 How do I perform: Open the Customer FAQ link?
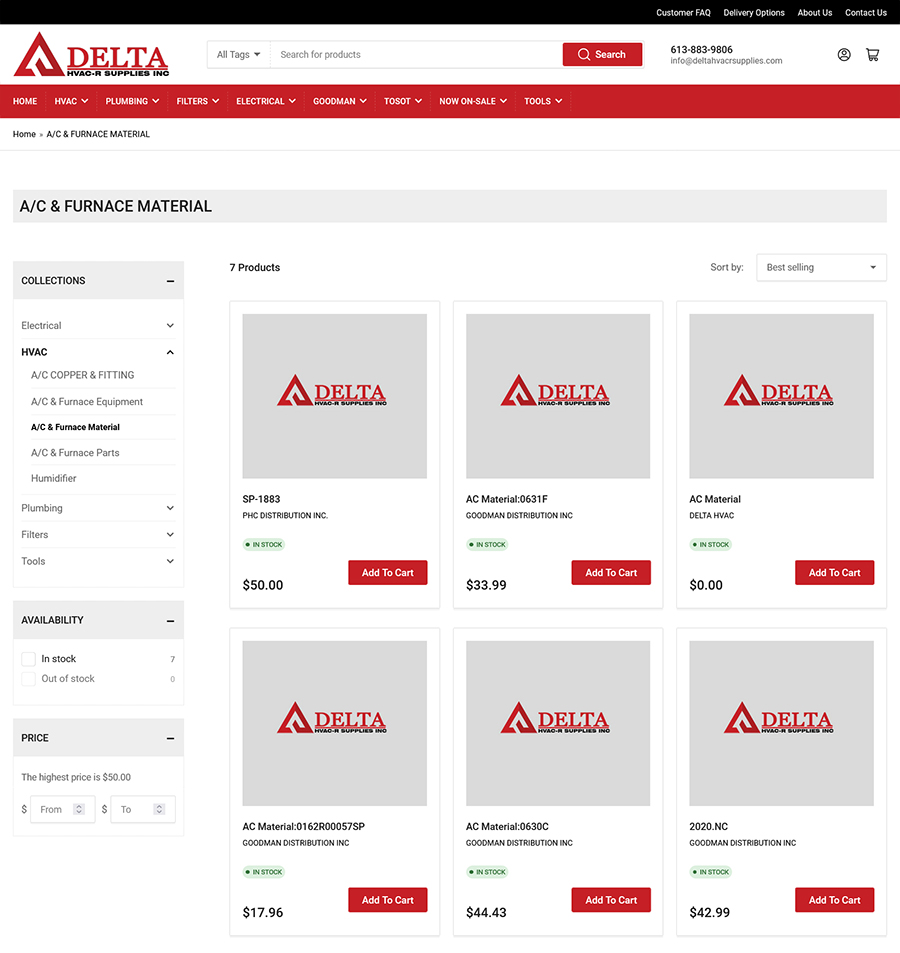pos(683,13)
